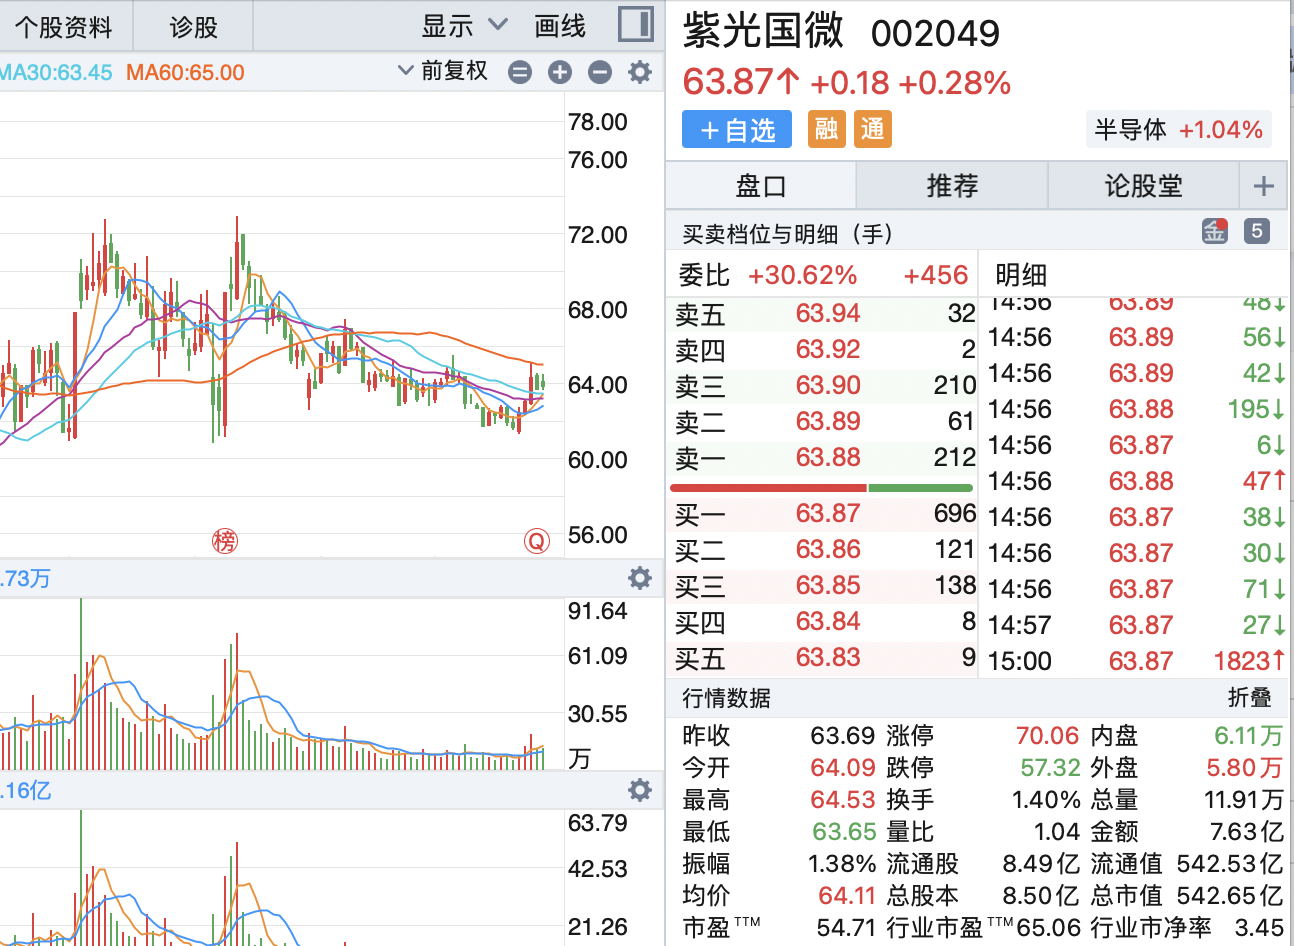Click the 涨停 price 70.06
The height and width of the screenshot is (946, 1294).
coord(1047,736)
